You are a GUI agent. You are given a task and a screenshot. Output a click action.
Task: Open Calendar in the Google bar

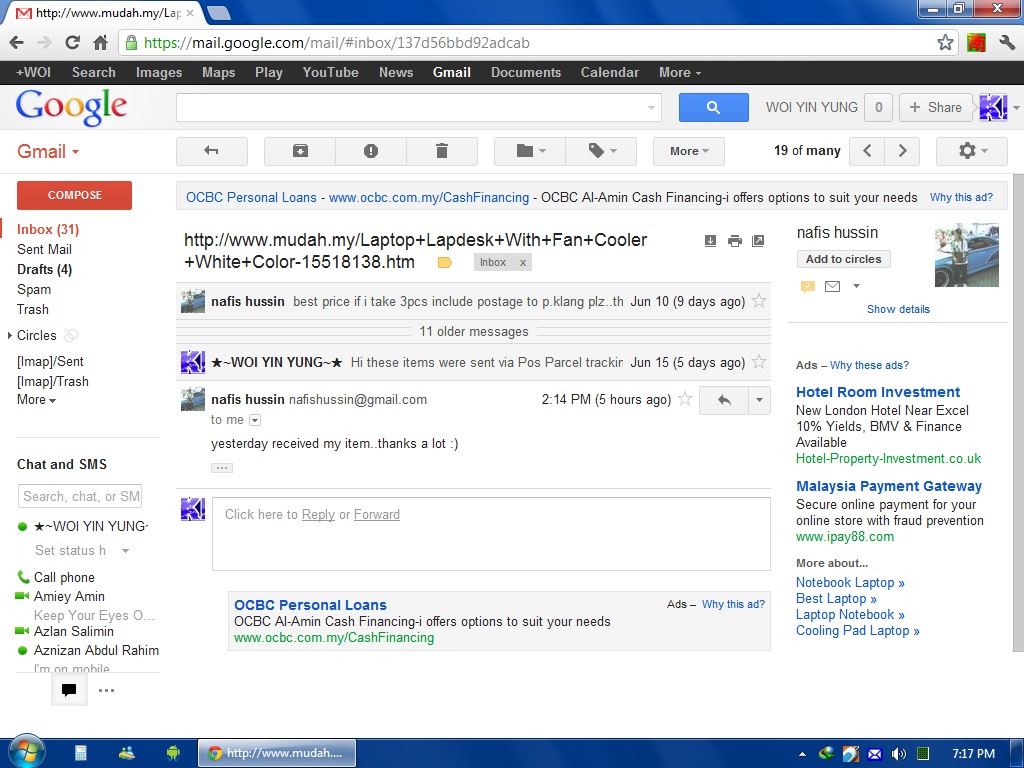click(x=610, y=72)
